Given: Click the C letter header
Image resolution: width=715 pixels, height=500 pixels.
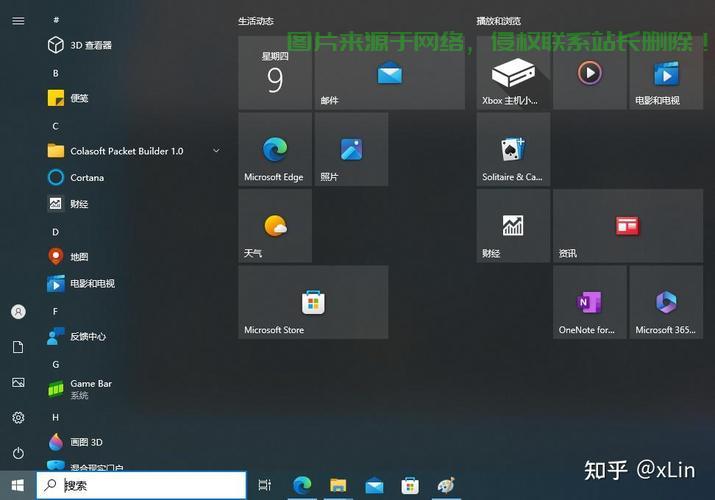Looking at the screenshot, I should coord(56,126).
